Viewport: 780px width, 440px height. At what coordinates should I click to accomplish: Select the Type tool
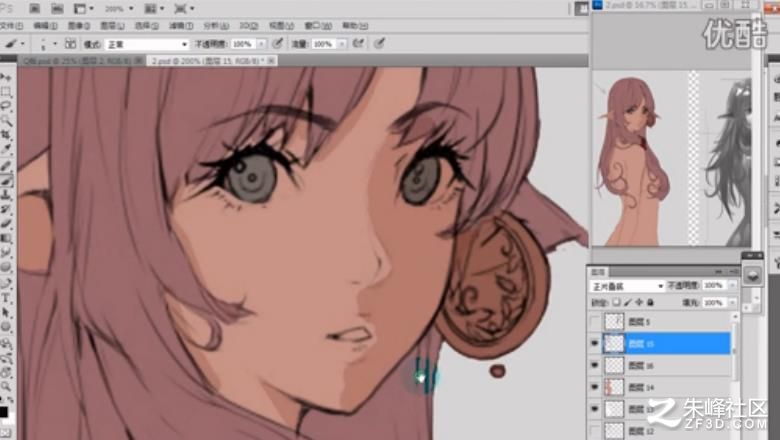pos(6,298)
